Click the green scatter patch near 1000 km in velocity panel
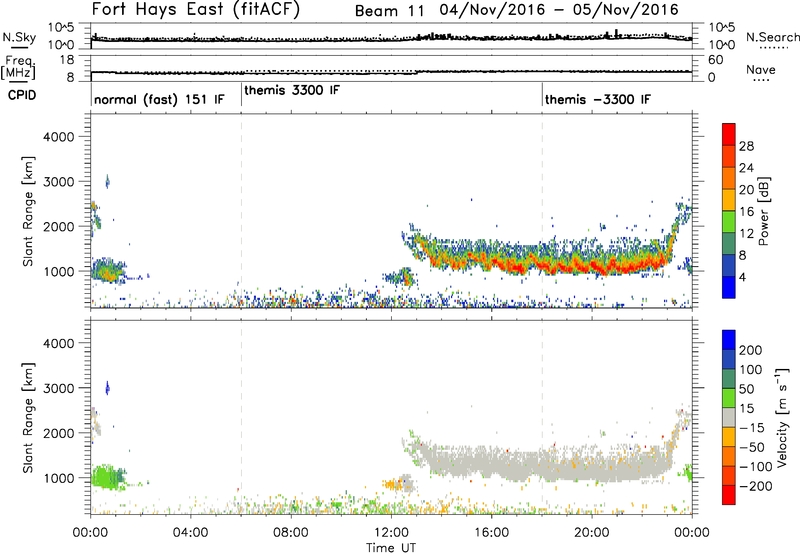This screenshot has width=800, height=554. (x=107, y=477)
